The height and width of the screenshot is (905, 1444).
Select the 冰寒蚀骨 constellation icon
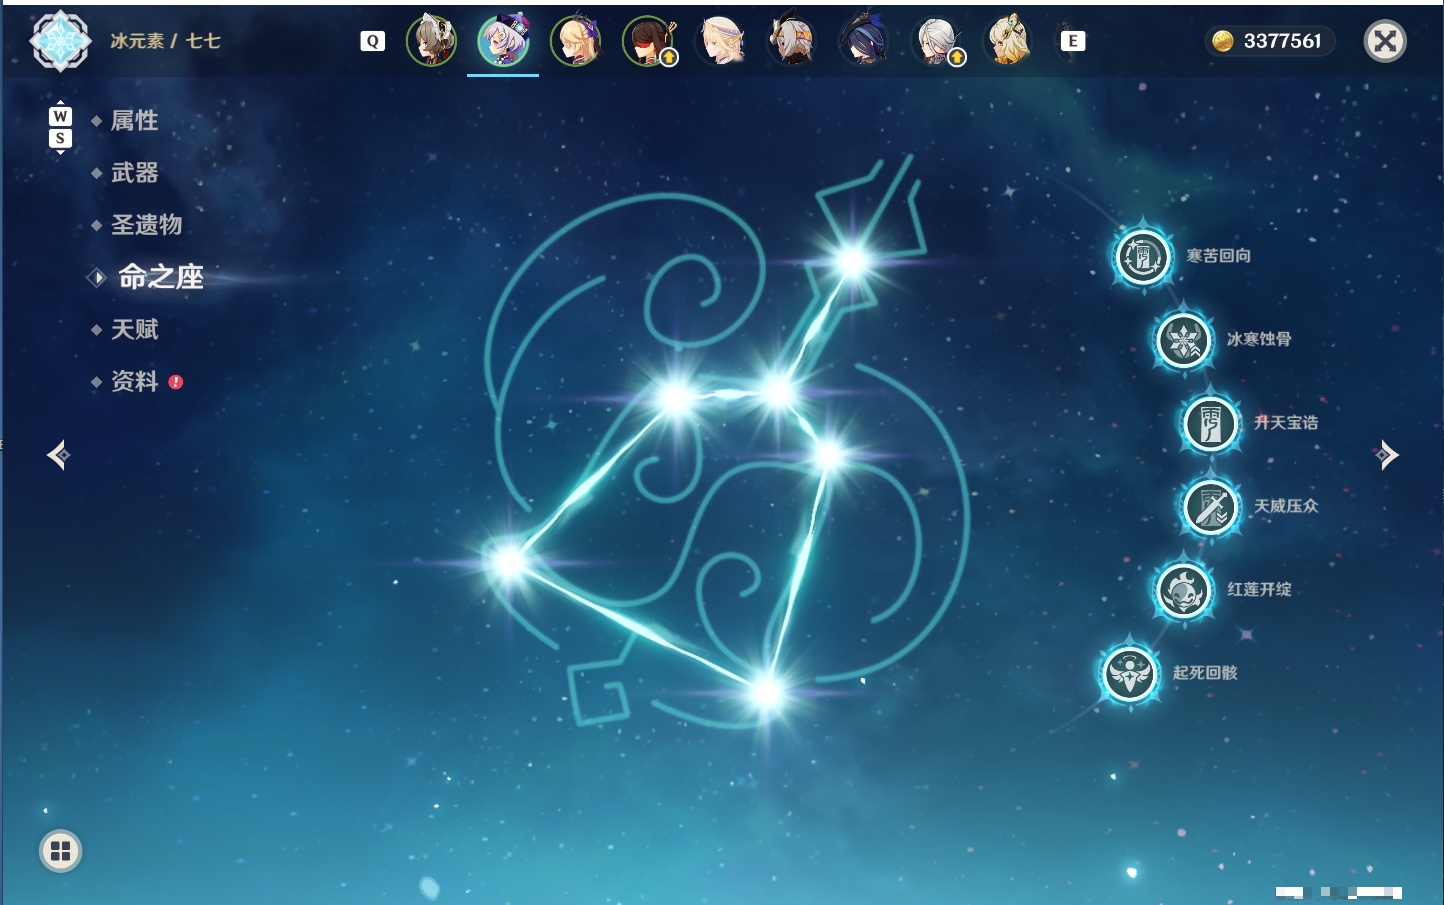(x=1184, y=340)
